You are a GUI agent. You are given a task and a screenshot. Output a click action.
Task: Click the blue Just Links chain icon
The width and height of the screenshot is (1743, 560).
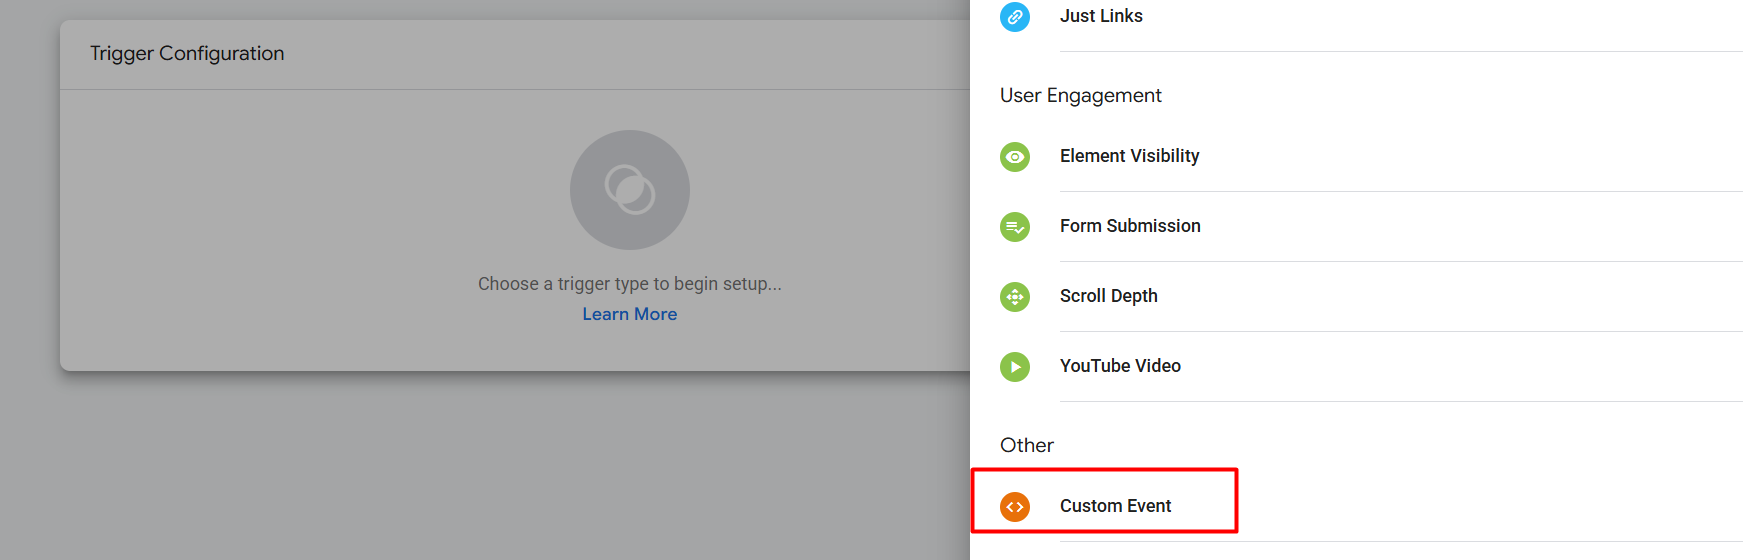tap(1014, 17)
